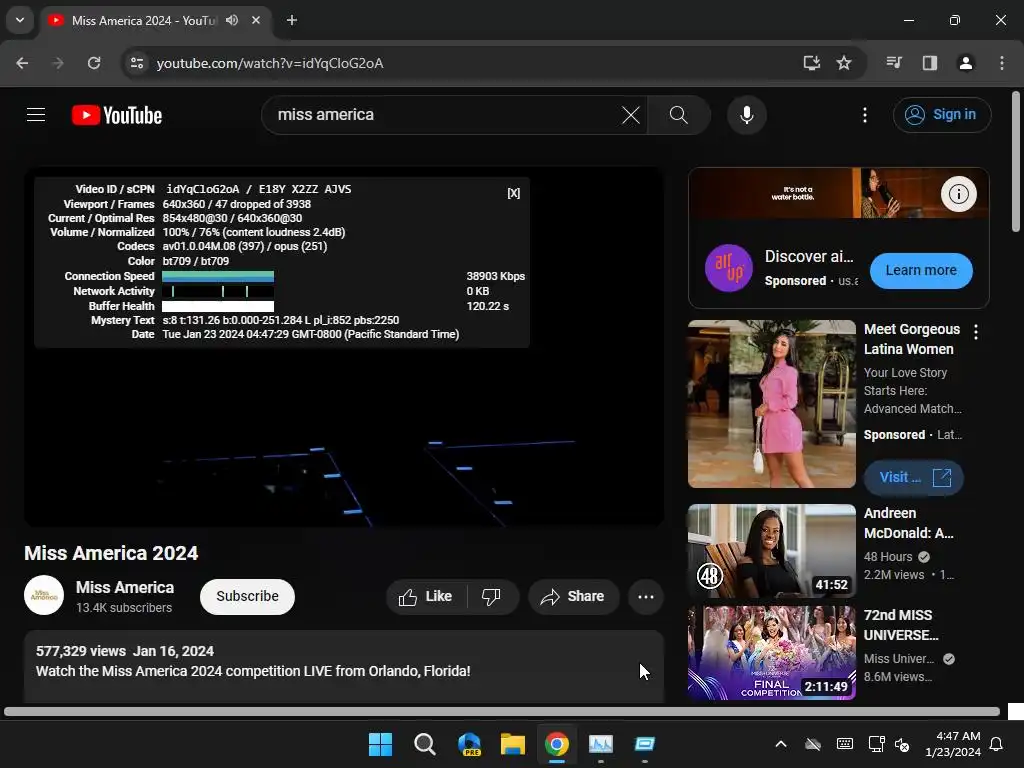Open YouTube settings three-dot menu
The height and width of the screenshot is (768, 1024).
(865, 115)
